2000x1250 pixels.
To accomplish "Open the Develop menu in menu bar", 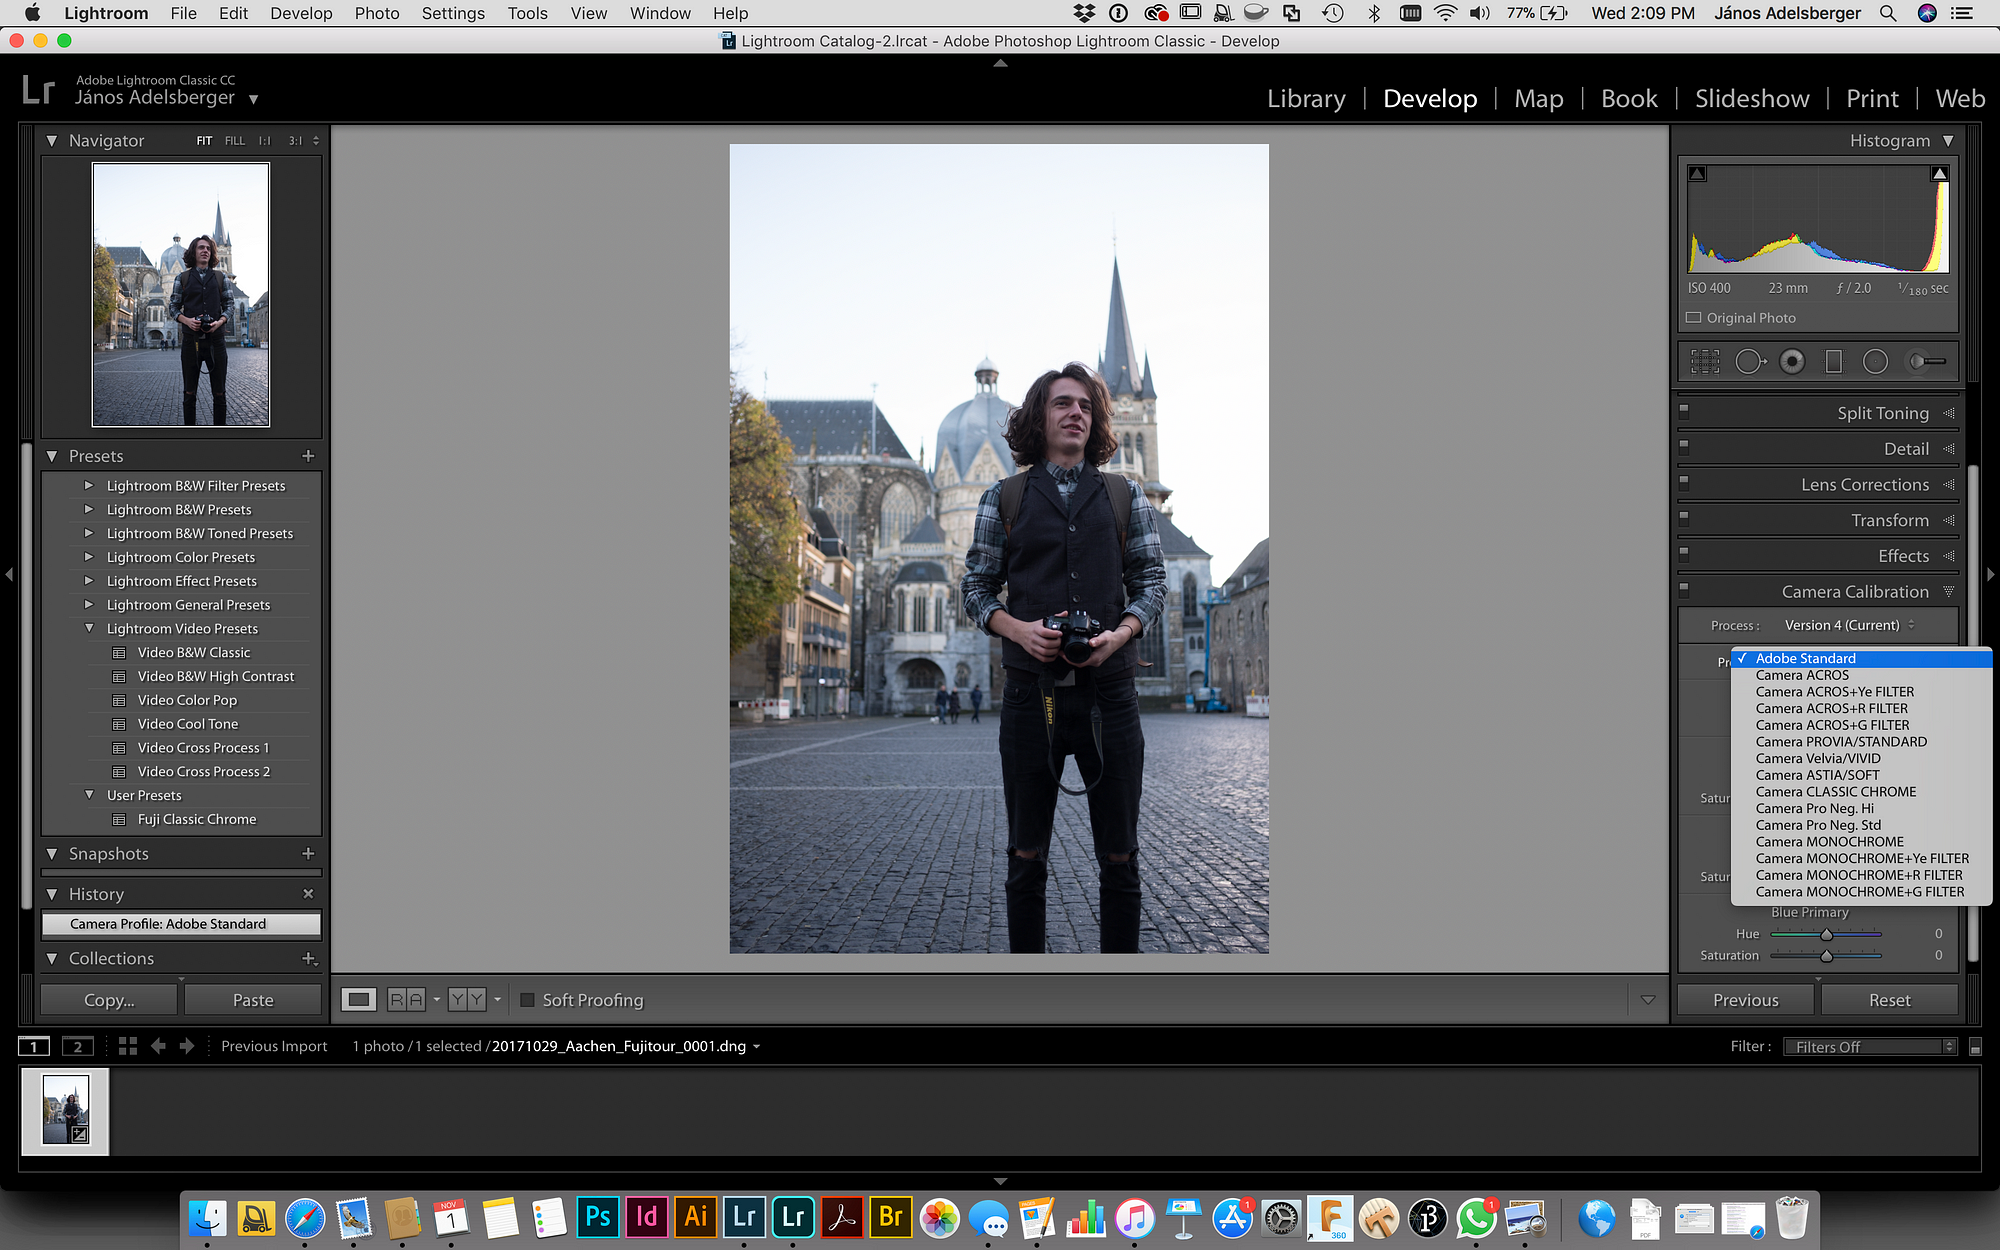I will tap(301, 13).
